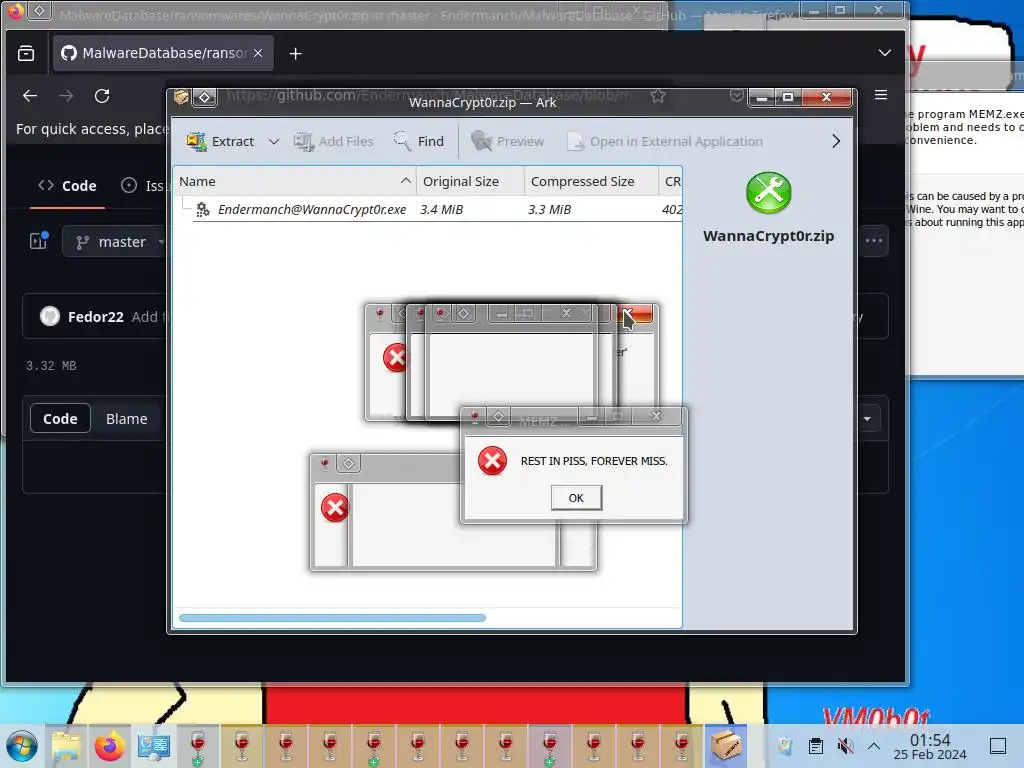Open the MEMZ dialog window menu diamond
Viewport: 1024px width, 768px height.
tap(498, 416)
